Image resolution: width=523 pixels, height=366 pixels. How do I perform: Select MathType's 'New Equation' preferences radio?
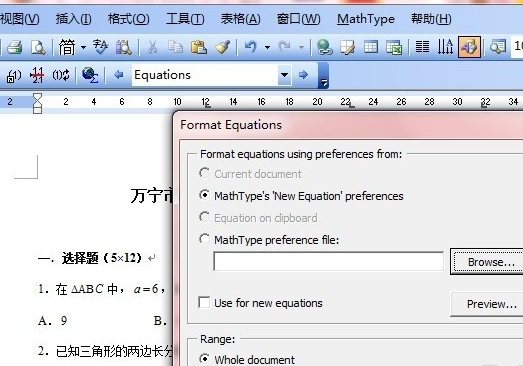[x=204, y=195]
